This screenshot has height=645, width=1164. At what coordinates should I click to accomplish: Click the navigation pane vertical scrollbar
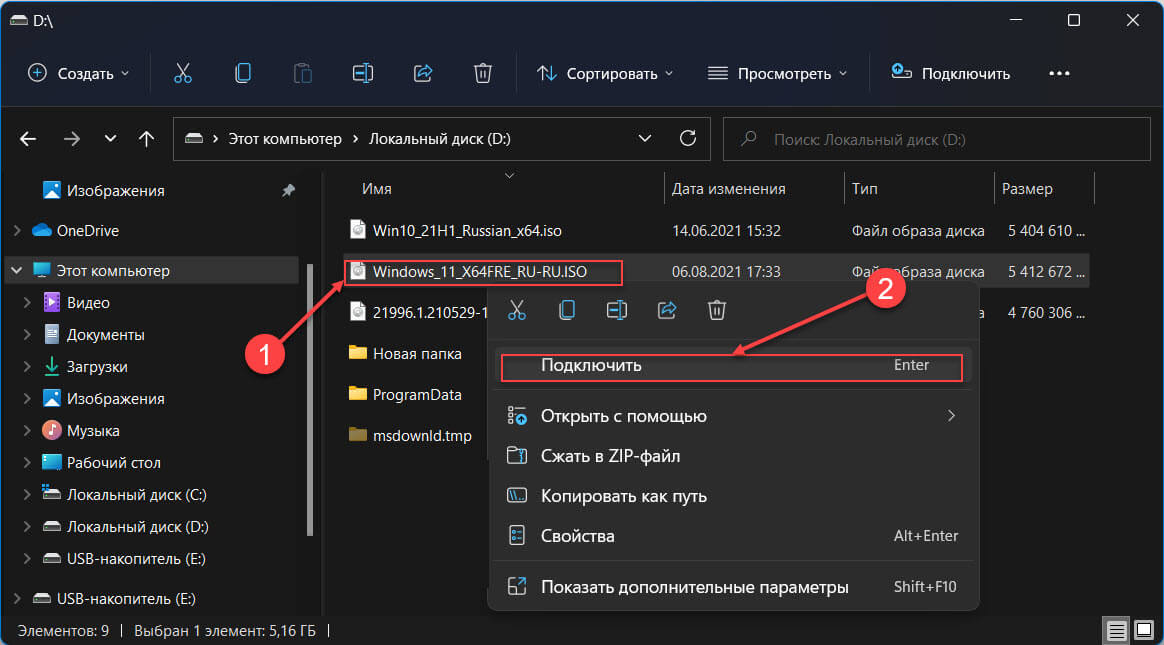pyautogui.click(x=310, y=399)
